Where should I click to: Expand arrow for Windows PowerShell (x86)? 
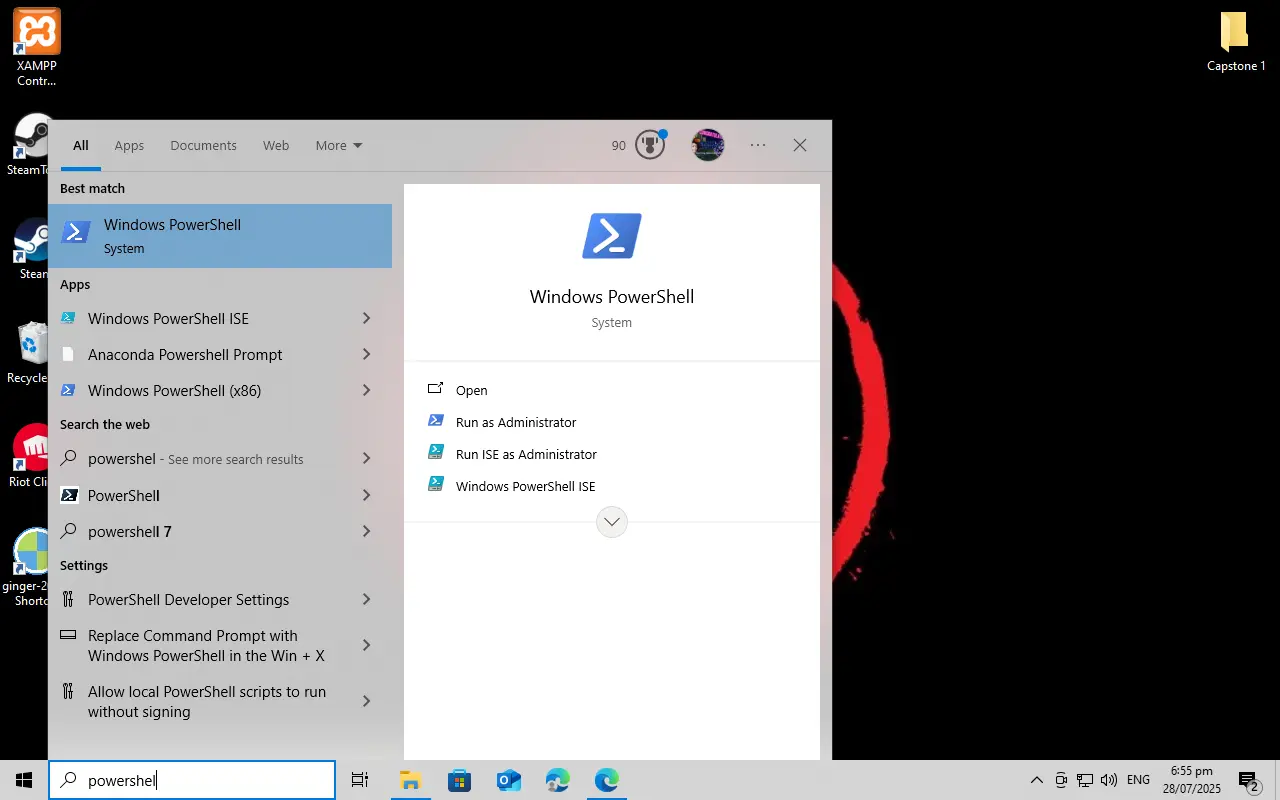pos(366,390)
